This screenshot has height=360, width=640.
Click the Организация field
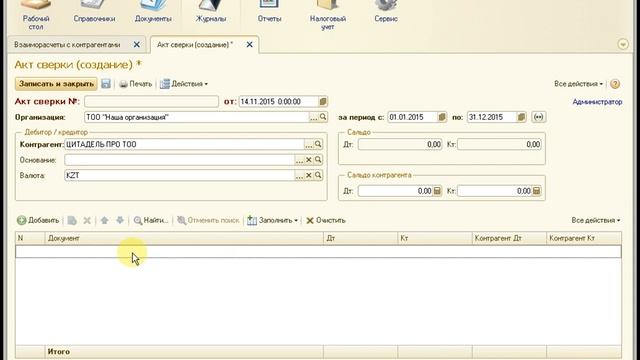(x=196, y=117)
